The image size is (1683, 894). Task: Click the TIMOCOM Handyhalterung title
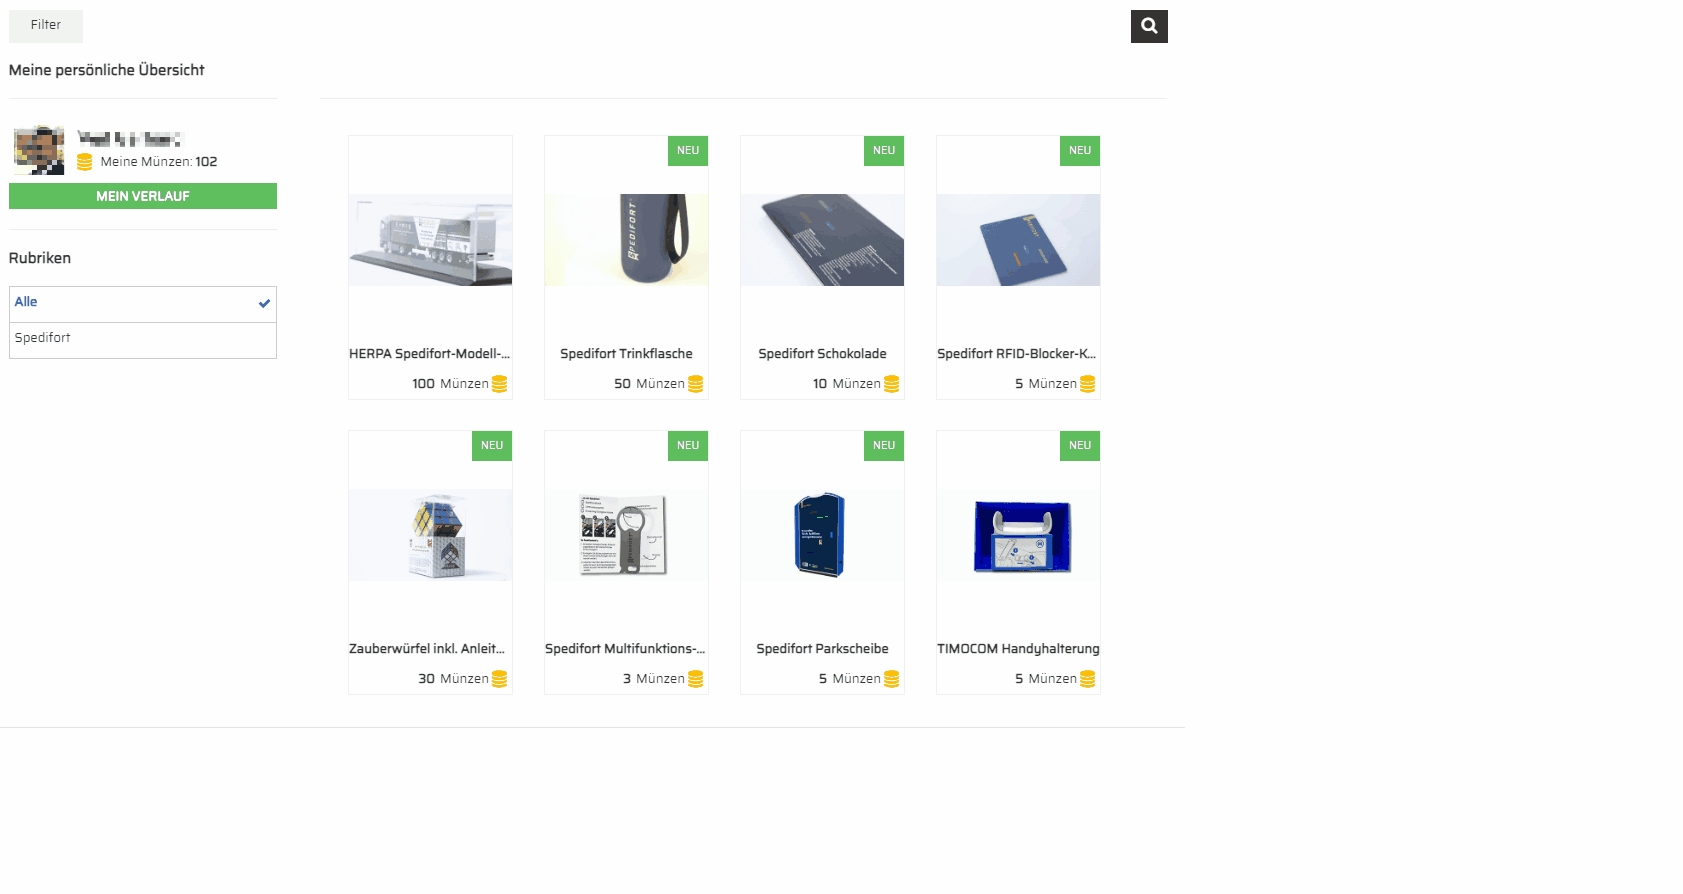tap(1018, 649)
